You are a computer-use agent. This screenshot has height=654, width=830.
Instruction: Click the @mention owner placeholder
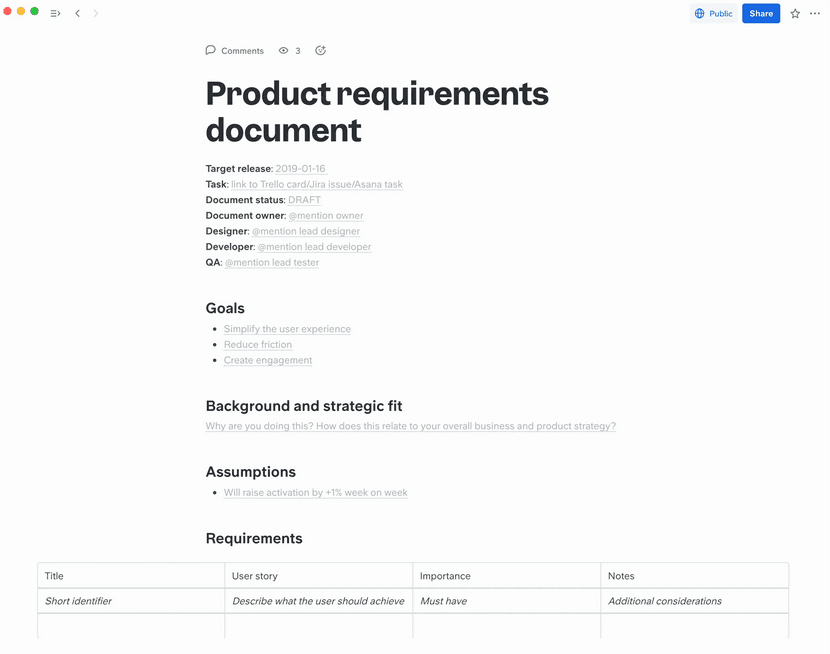pos(326,216)
